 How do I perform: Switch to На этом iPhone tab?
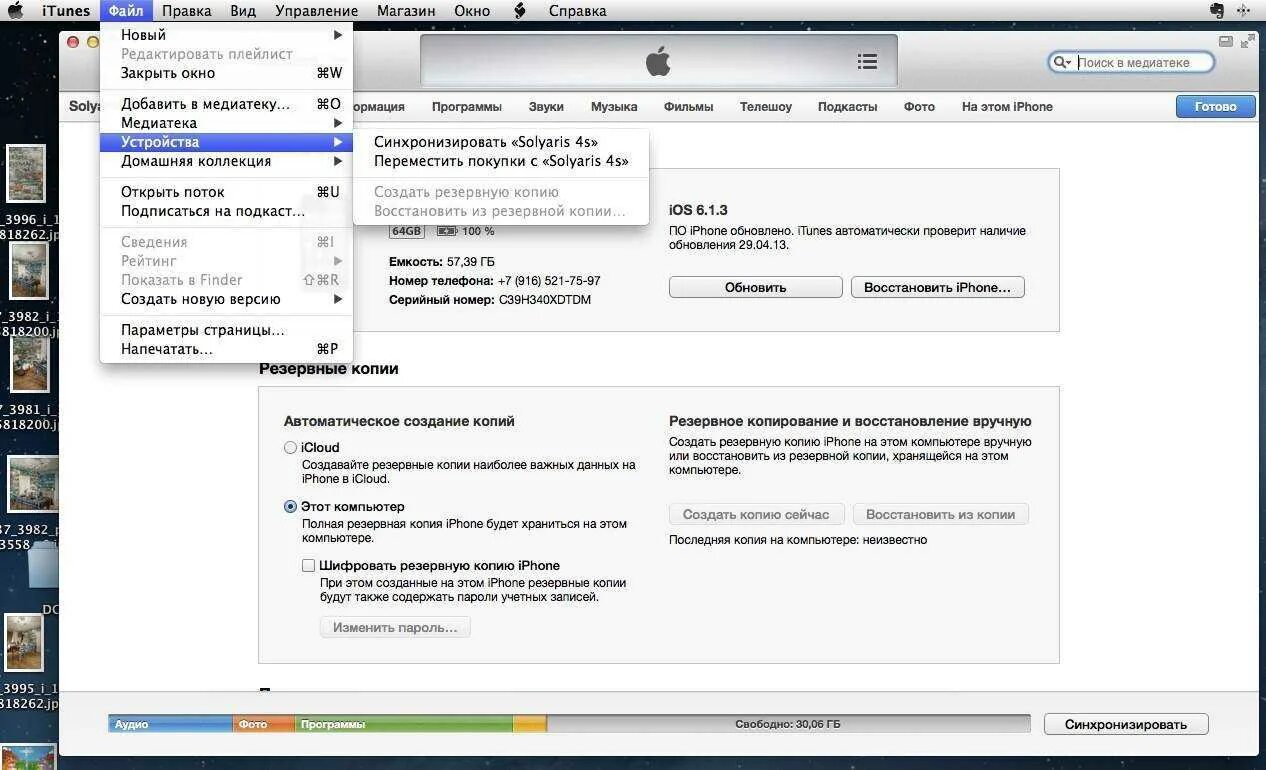[1007, 107]
